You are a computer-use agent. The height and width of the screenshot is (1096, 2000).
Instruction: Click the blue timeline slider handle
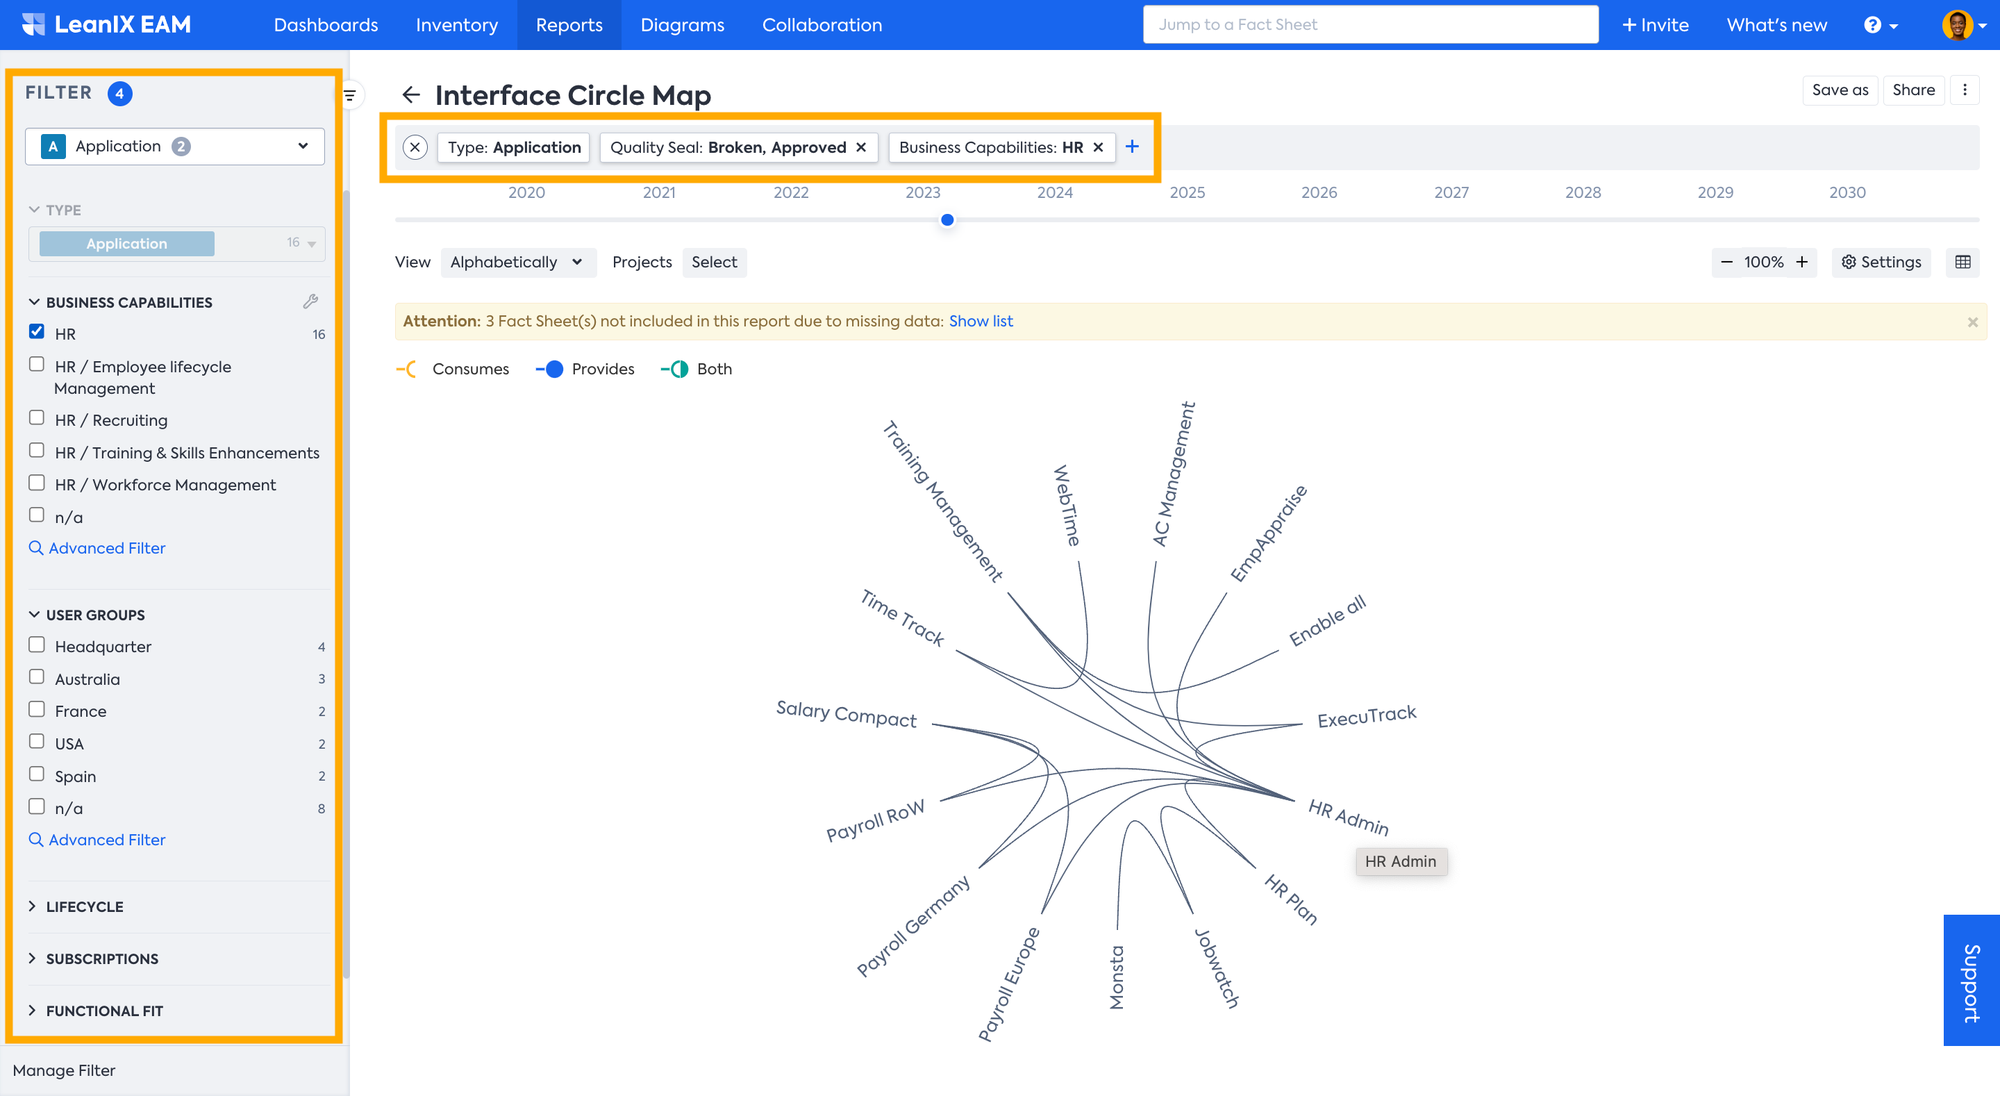[x=947, y=220]
